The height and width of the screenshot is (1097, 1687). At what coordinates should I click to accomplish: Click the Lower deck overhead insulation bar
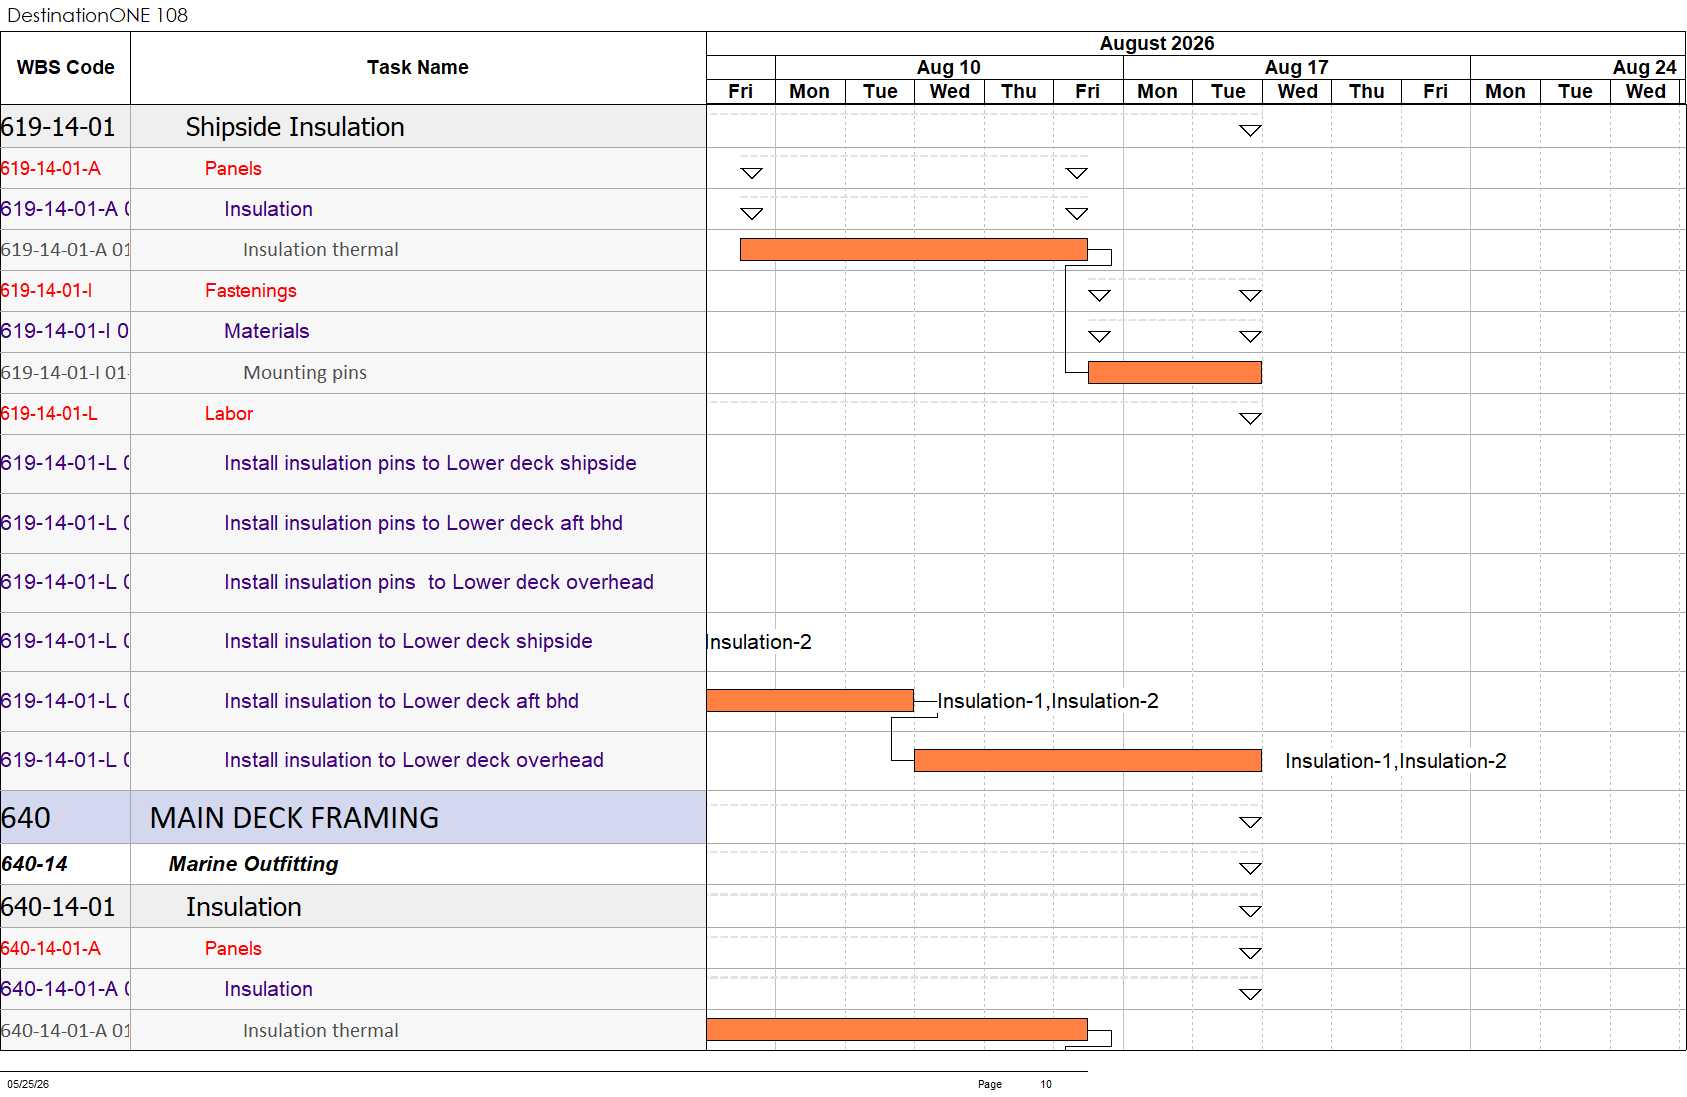[x=1087, y=761]
